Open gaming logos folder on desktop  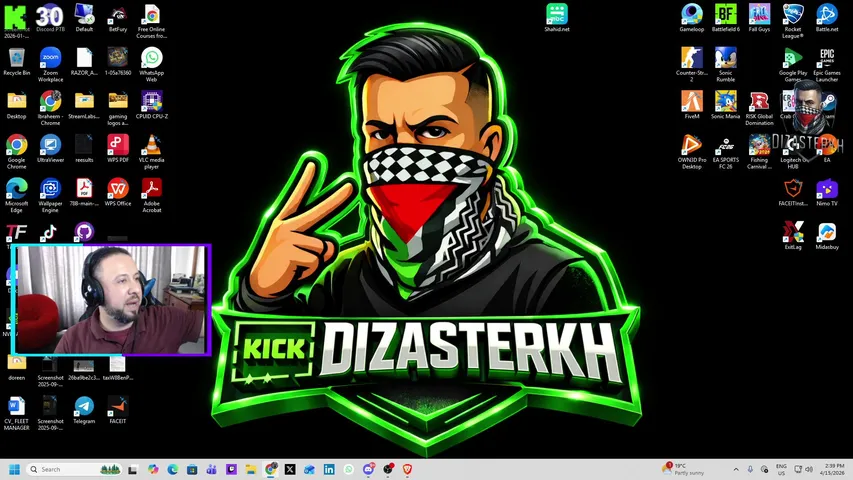pyautogui.click(x=118, y=108)
